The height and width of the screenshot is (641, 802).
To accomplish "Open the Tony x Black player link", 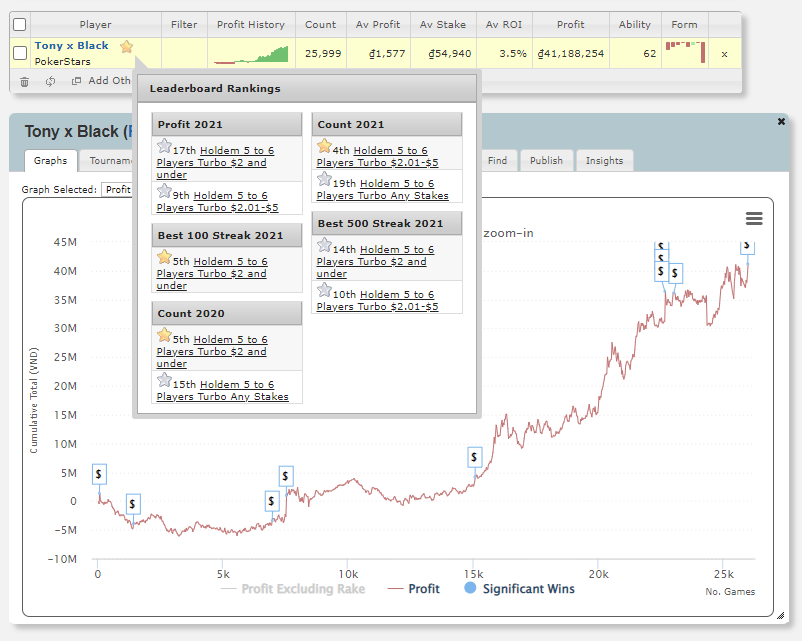I will (x=72, y=46).
